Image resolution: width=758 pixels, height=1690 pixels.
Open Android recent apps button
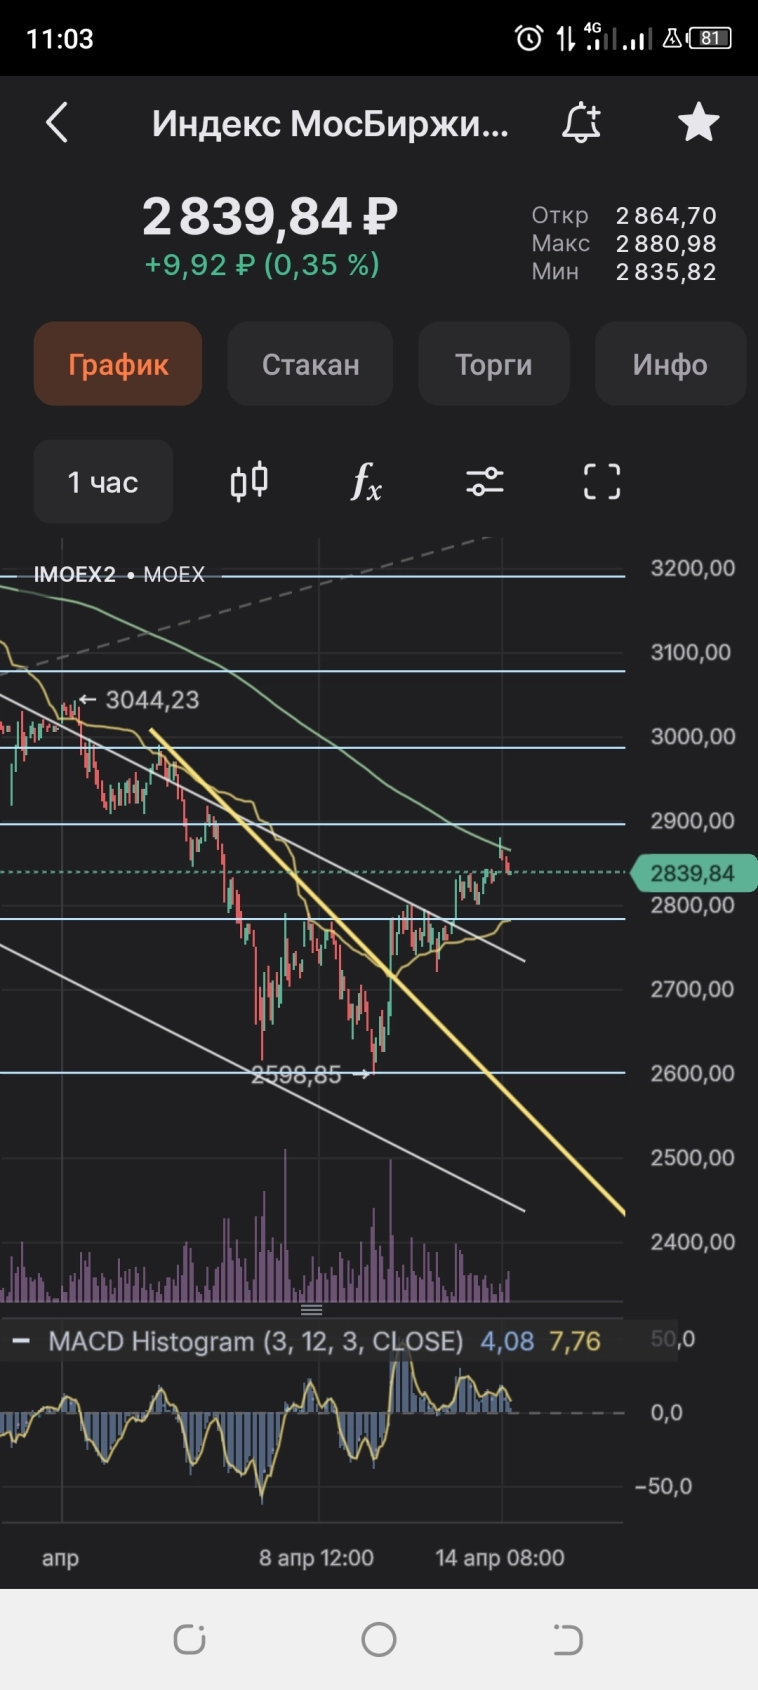(189, 1639)
